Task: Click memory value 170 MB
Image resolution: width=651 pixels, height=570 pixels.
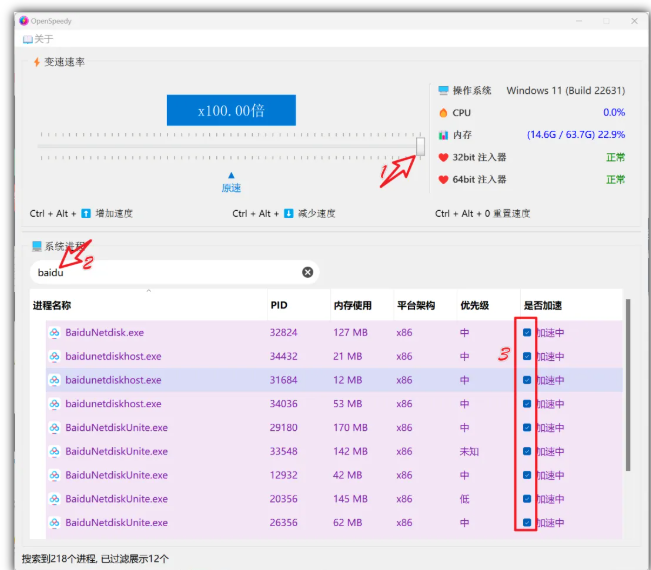Action: tap(350, 427)
